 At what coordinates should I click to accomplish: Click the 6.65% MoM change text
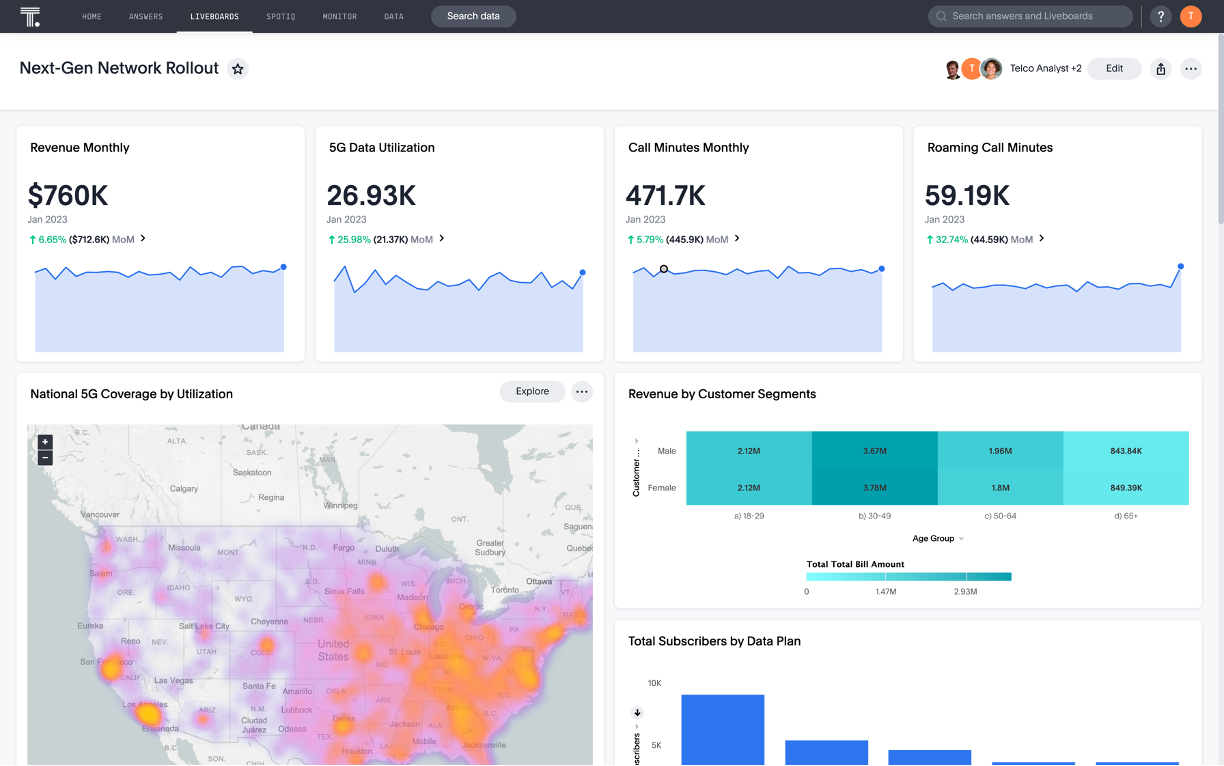[52, 239]
